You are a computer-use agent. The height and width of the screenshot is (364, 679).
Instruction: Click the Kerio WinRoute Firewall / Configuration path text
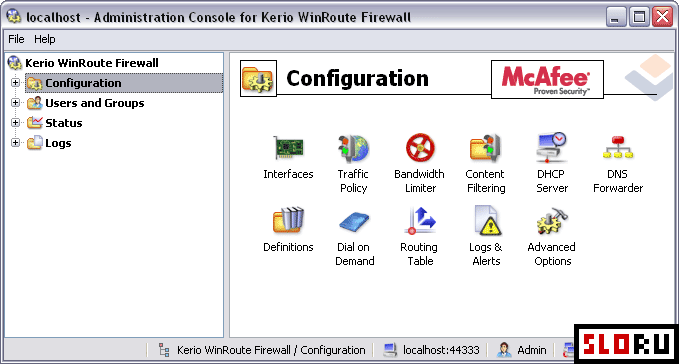(271, 350)
